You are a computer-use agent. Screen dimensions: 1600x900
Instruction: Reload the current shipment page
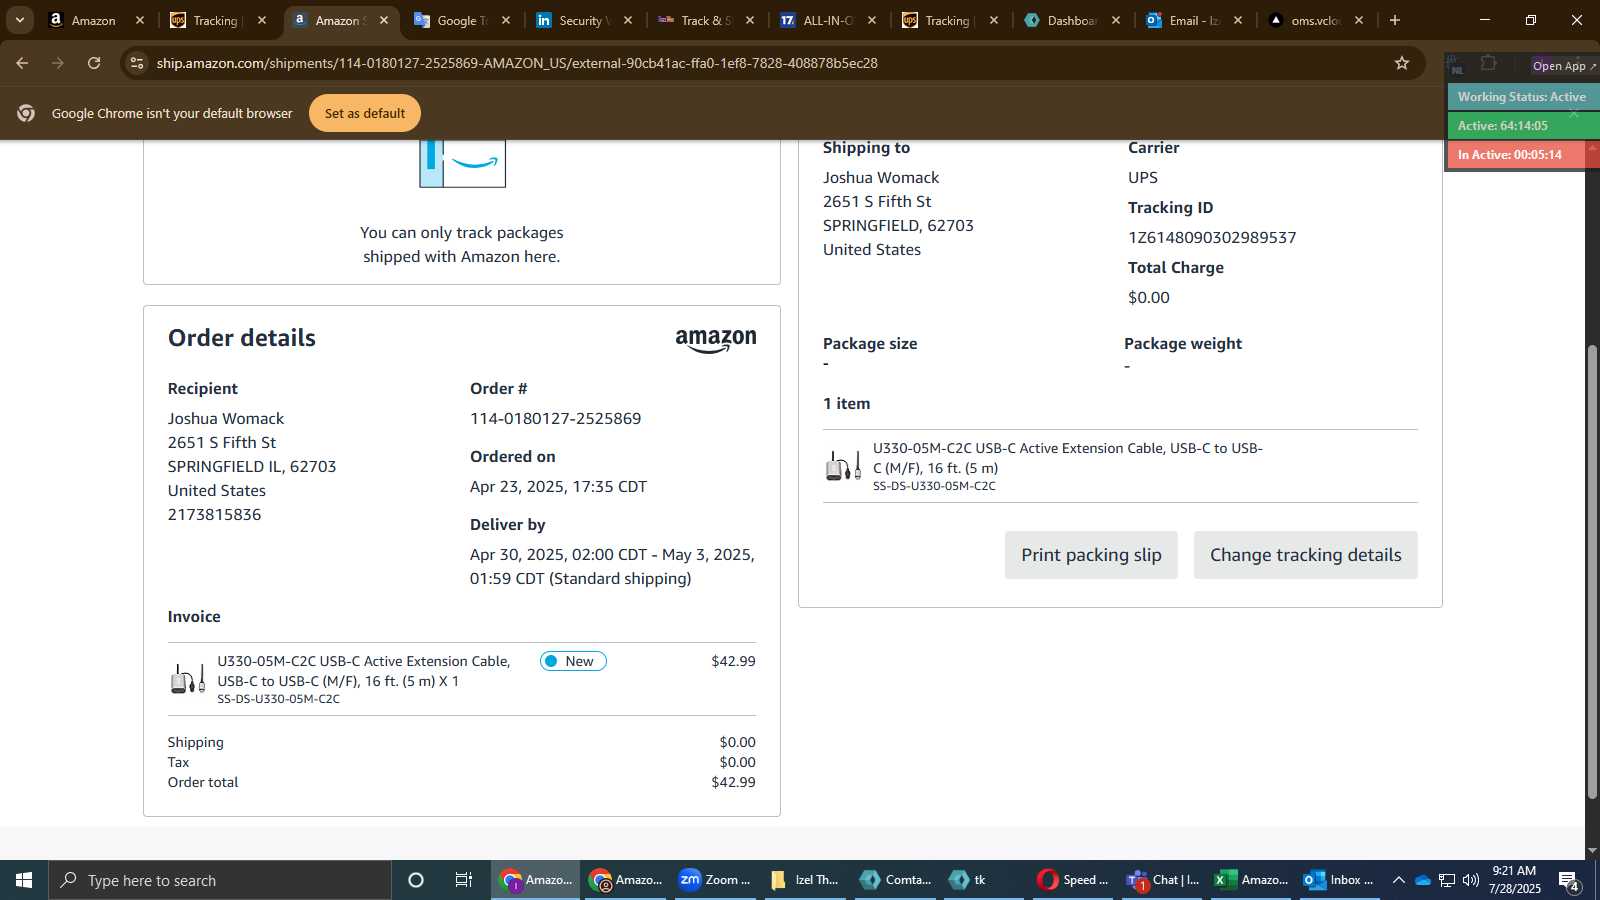(94, 63)
